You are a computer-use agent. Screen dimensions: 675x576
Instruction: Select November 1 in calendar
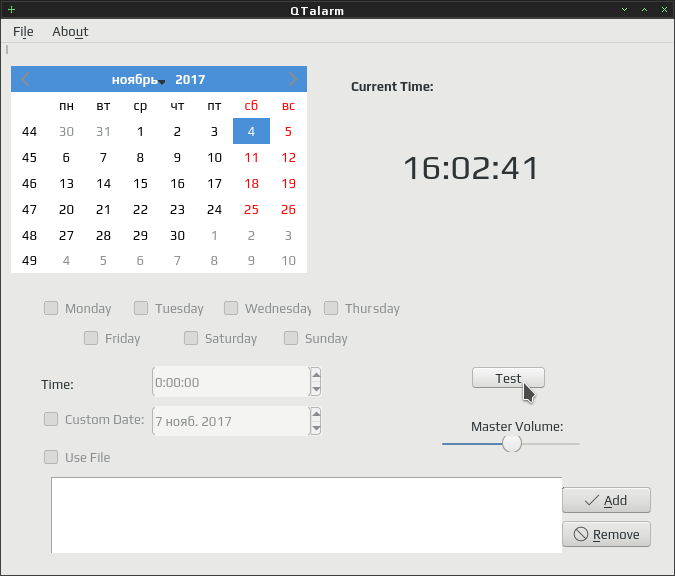pyautogui.click(x=140, y=131)
